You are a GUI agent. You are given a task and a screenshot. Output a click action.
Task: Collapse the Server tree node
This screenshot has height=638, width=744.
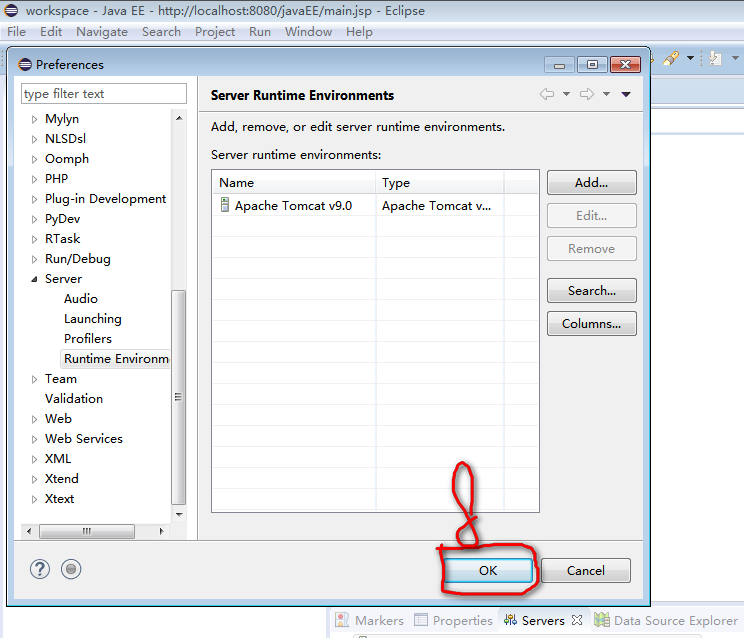point(34,279)
